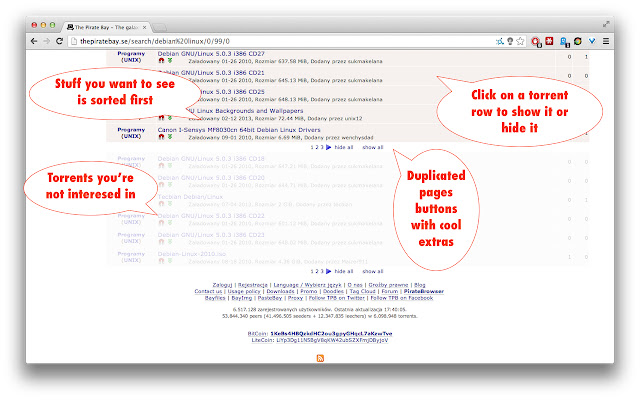Viewport: 640px width, 400px height.
Task: Click the magnet icon for faded Debian CD18 row
Action: pos(161,165)
